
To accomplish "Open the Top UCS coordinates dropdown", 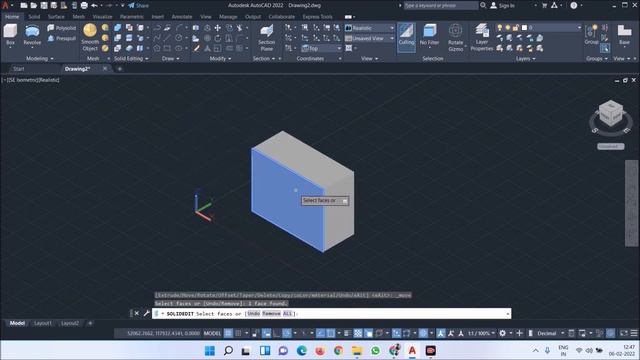I will (x=322, y=48).
